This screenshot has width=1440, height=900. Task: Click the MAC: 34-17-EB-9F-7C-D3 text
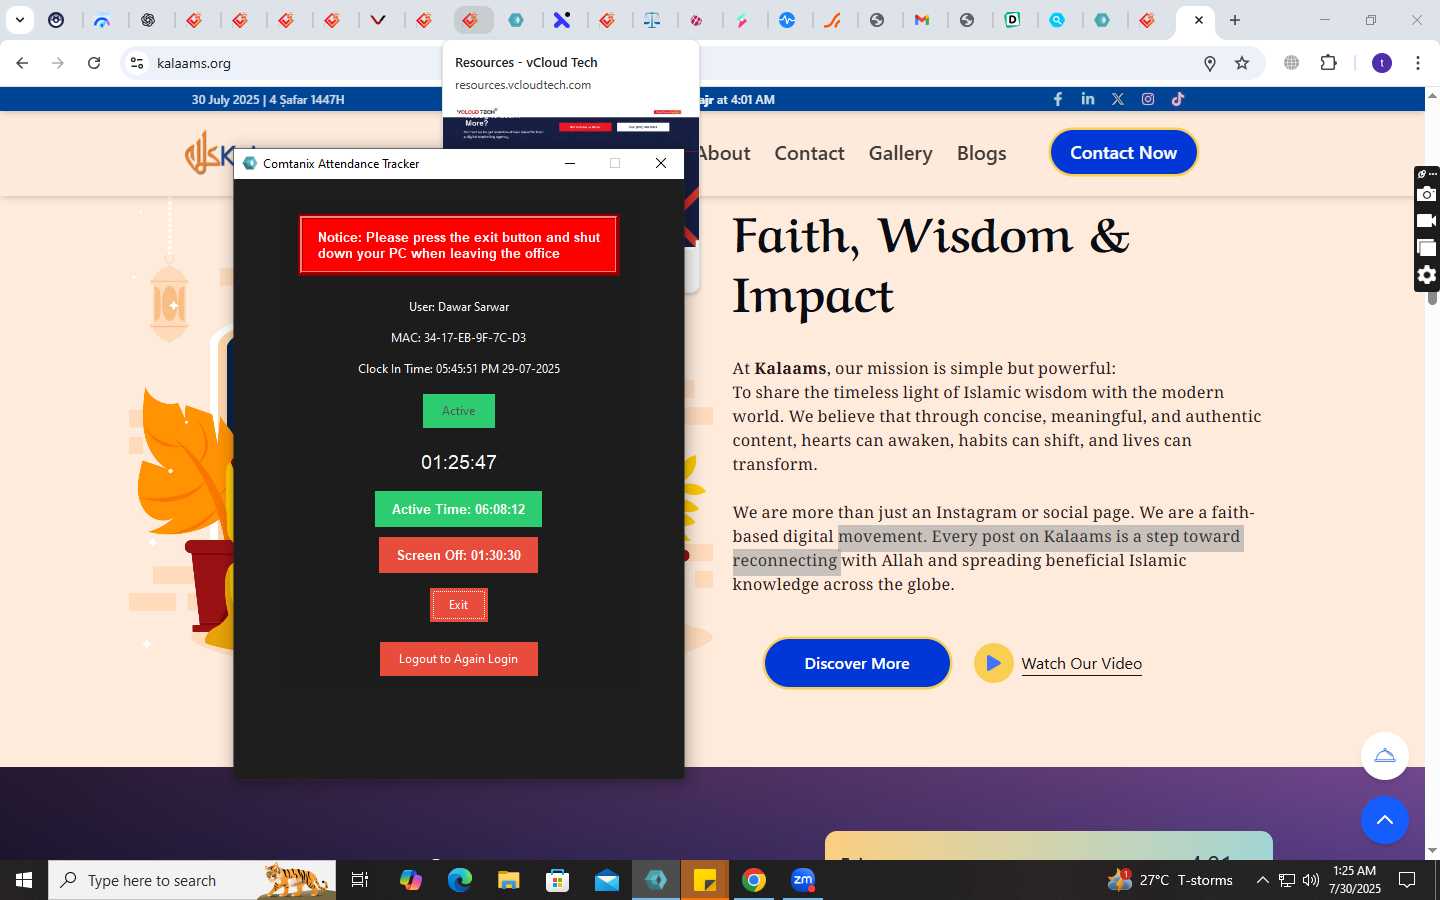(x=458, y=338)
